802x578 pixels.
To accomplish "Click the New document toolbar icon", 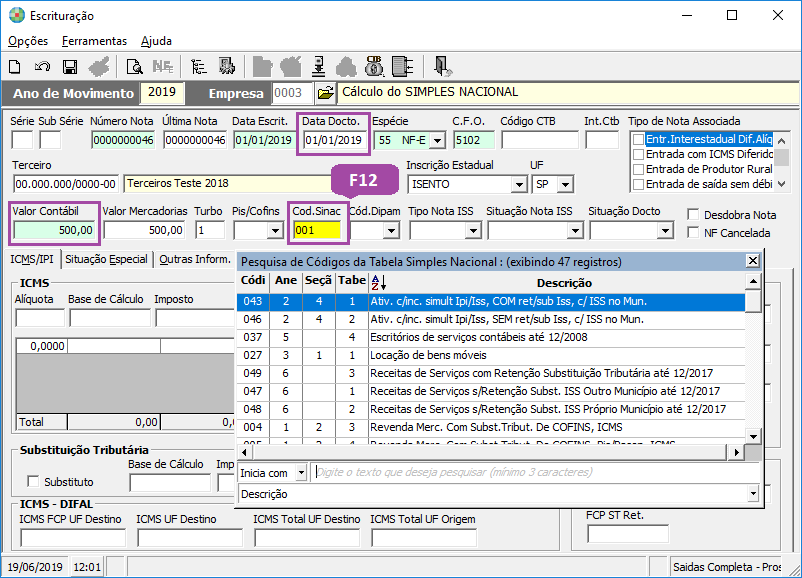I will pos(15,66).
